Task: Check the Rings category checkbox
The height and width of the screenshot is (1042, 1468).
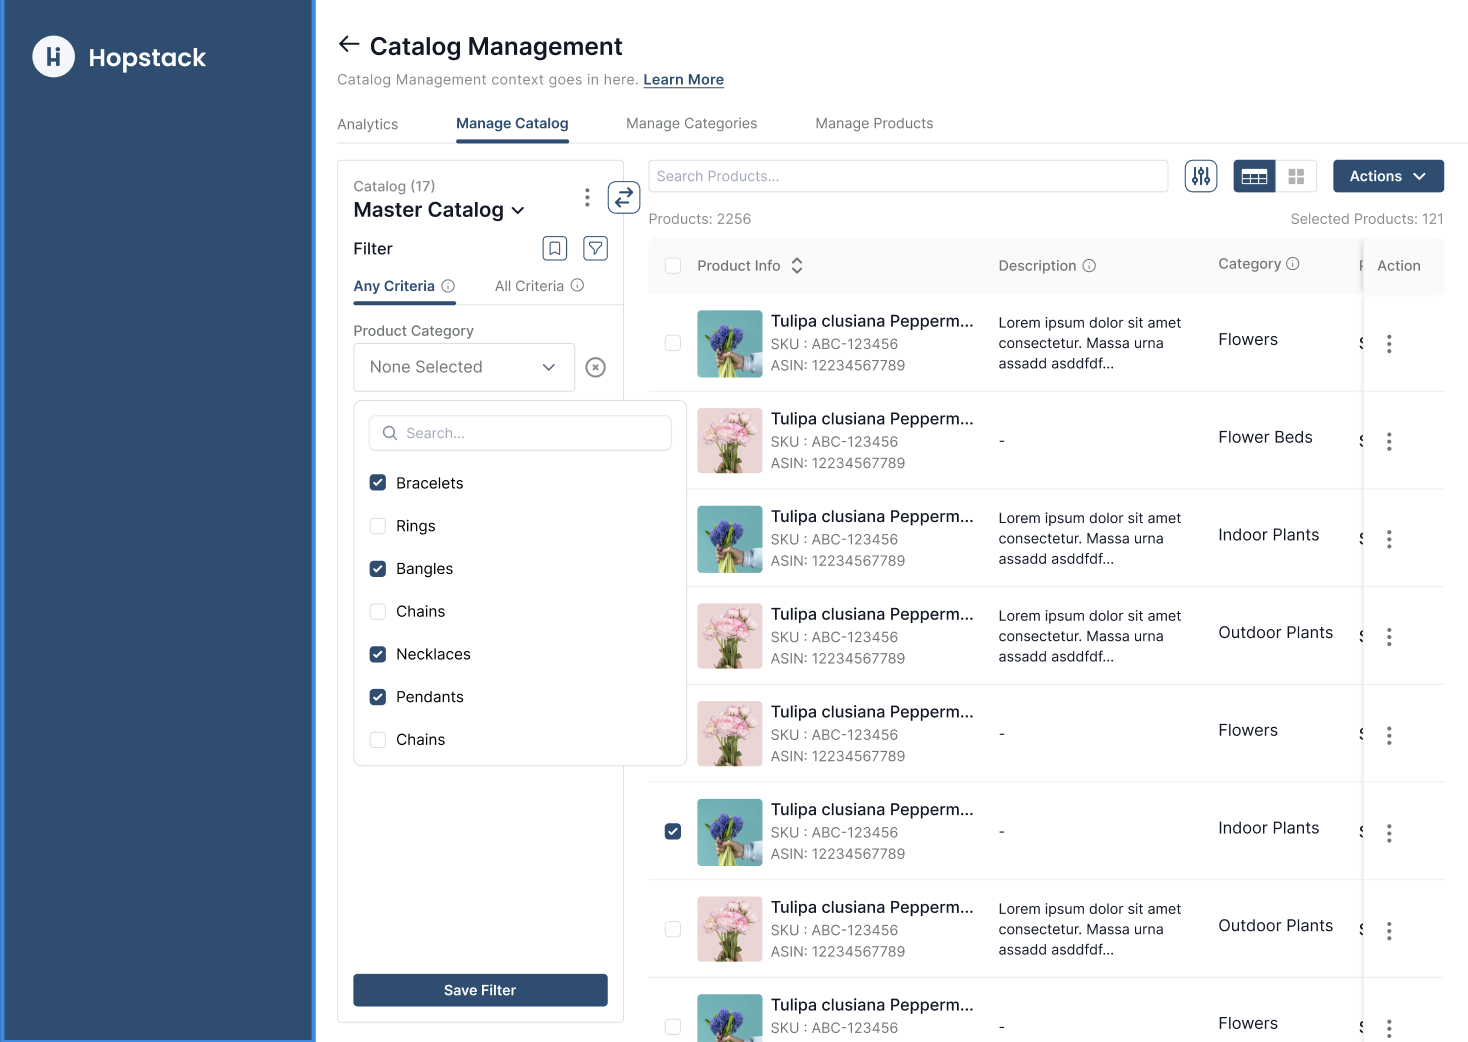Action: (378, 526)
